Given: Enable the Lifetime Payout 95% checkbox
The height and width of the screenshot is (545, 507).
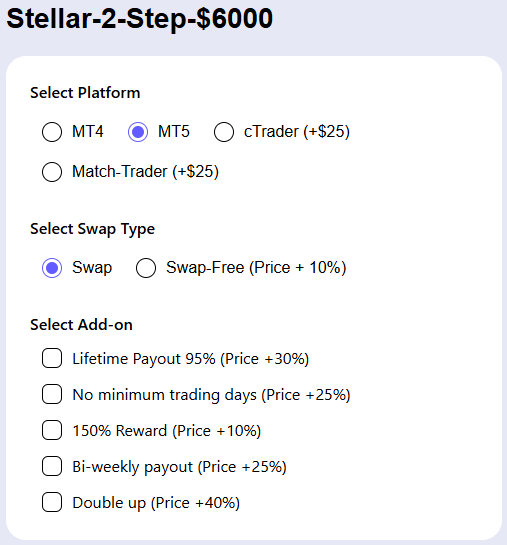Looking at the screenshot, I should (52, 358).
